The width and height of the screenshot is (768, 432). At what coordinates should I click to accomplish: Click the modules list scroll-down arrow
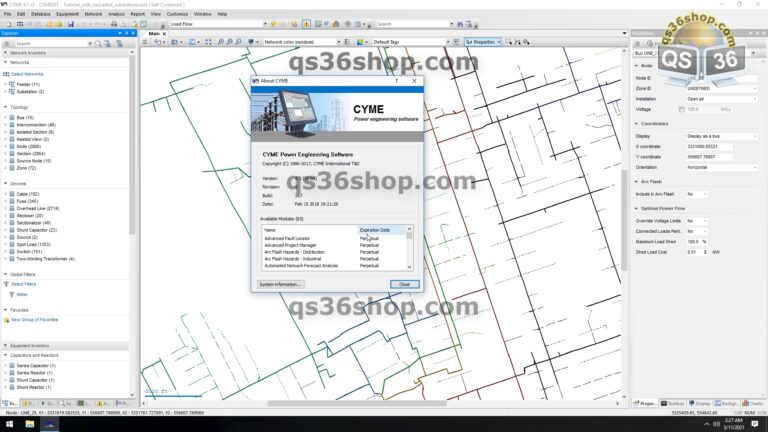point(409,267)
